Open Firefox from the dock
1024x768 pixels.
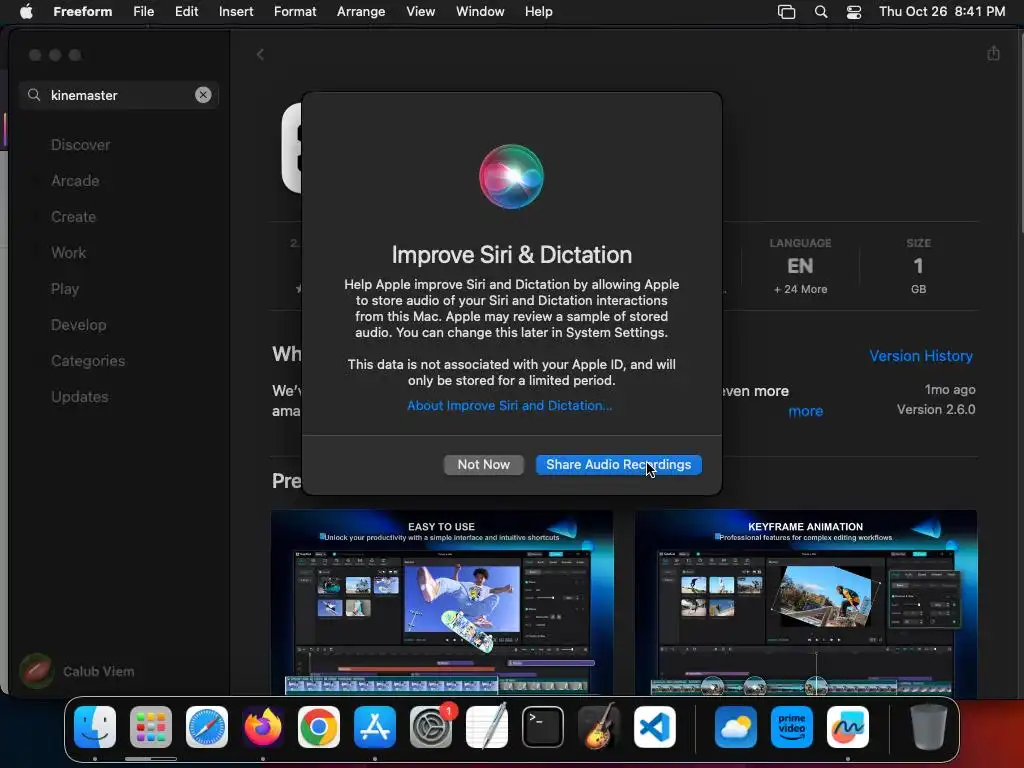[x=263, y=727]
